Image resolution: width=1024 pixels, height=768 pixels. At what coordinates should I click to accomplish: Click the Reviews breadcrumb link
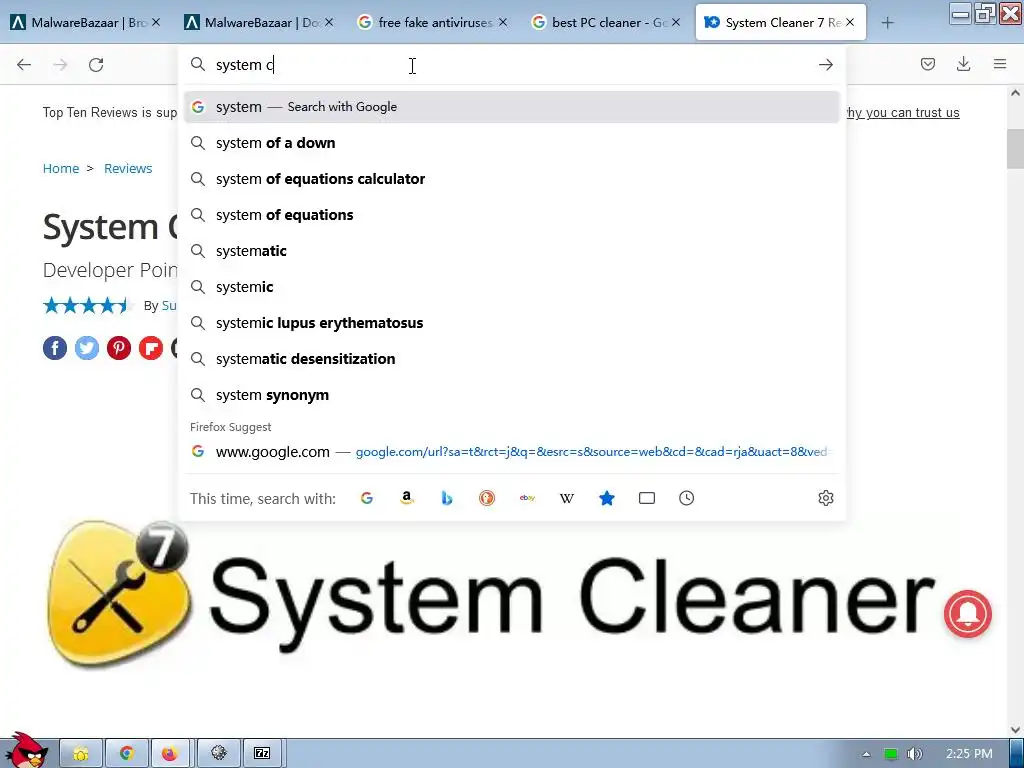(x=128, y=168)
